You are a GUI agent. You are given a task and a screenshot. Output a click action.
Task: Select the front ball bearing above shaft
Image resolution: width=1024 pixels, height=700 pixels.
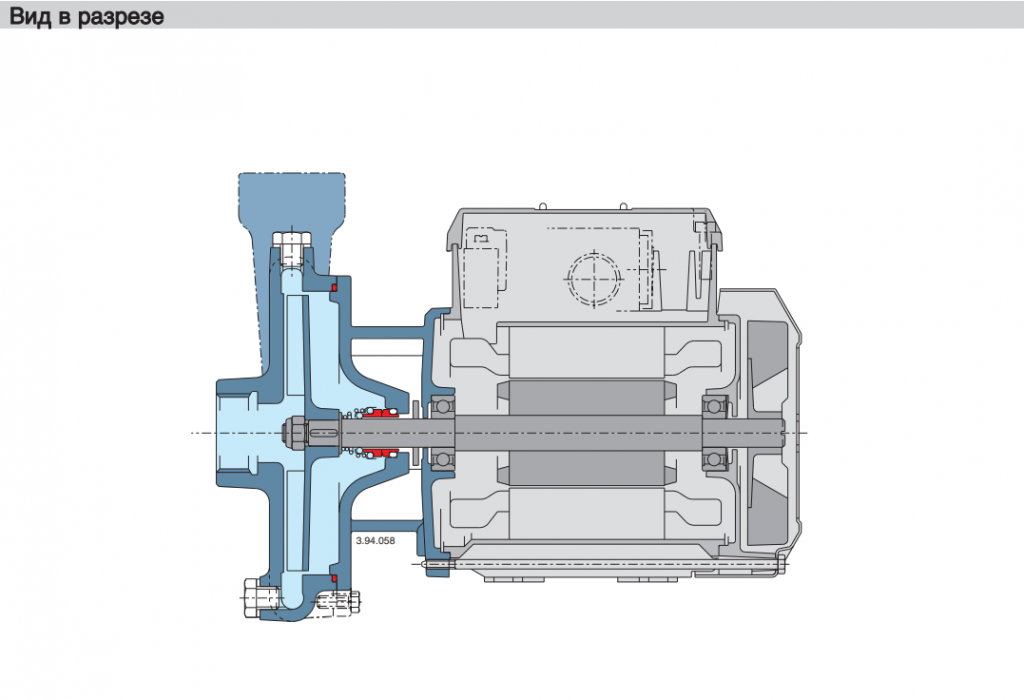(x=443, y=406)
